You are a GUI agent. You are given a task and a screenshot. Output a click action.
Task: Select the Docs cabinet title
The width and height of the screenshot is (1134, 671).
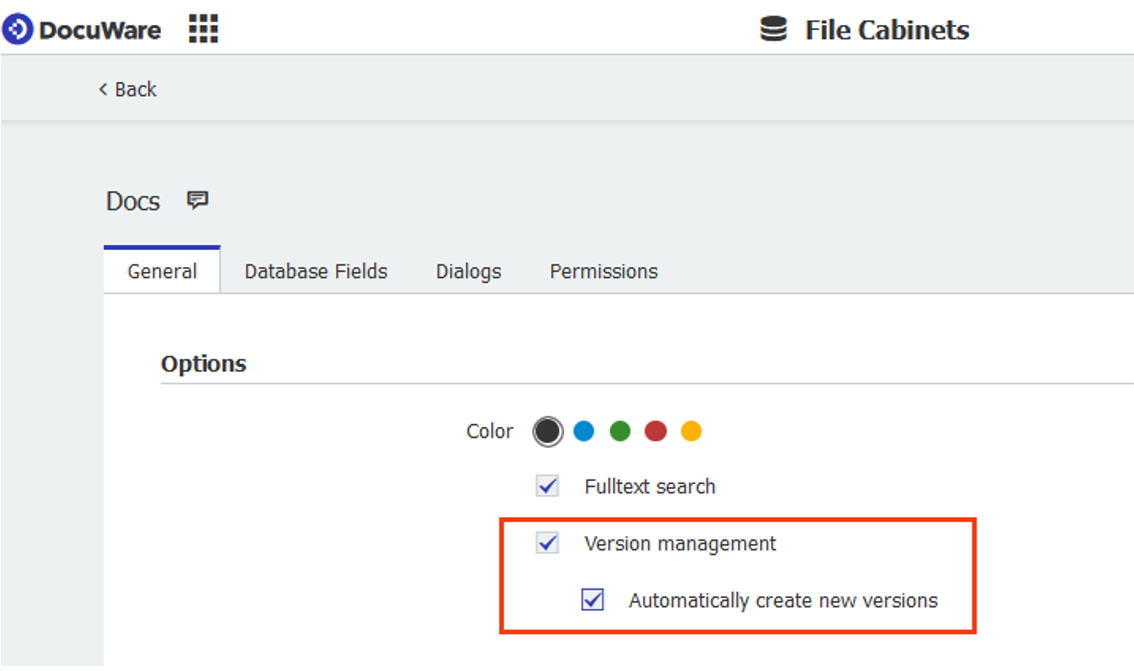click(x=134, y=201)
